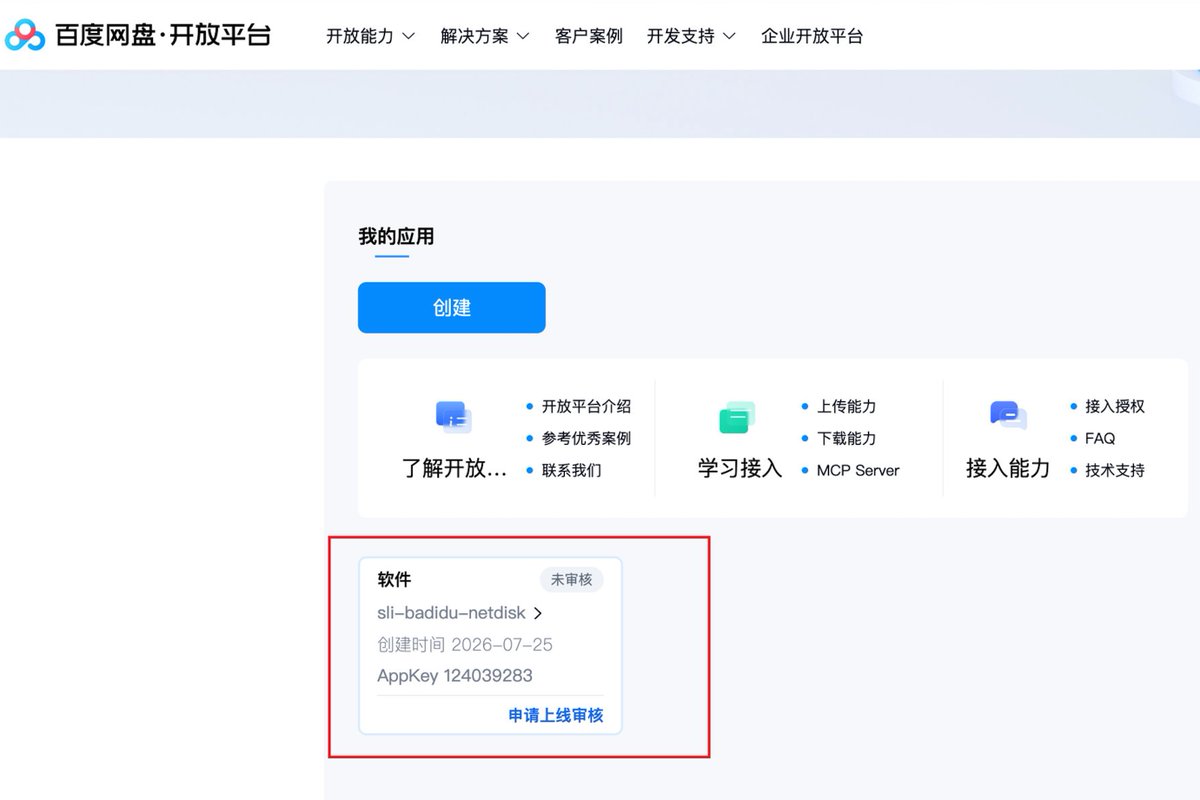Image resolution: width=1200 pixels, height=800 pixels.
Task: Click the 未审核 status badge
Action: click(x=572, y=580)
